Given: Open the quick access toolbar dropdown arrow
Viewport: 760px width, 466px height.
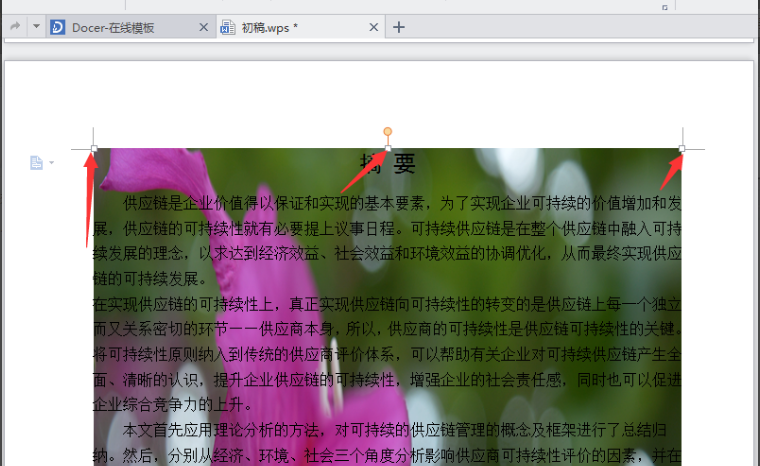Looking at the screenshot, I should (x=36, y=26).
